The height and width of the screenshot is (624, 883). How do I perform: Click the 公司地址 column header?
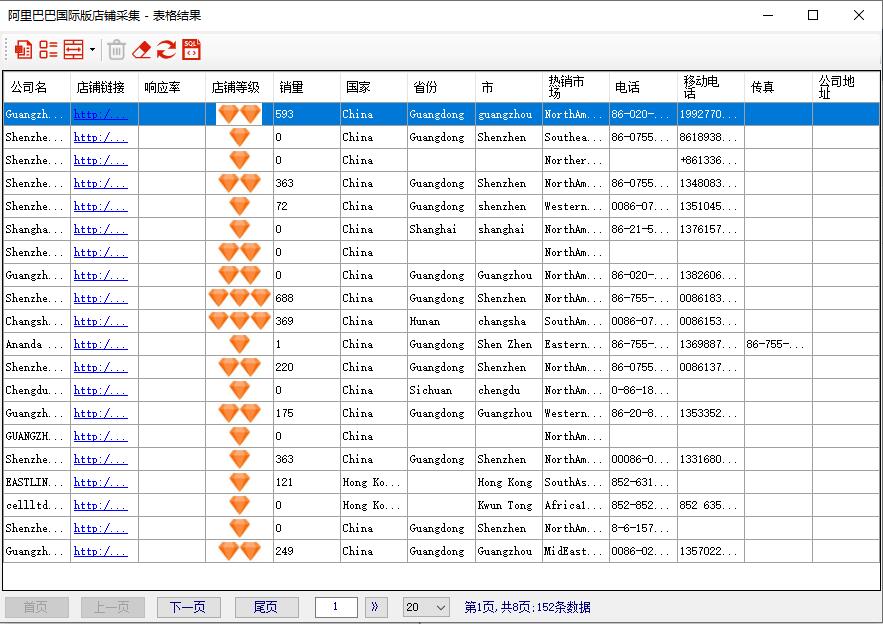click(846, 87)
